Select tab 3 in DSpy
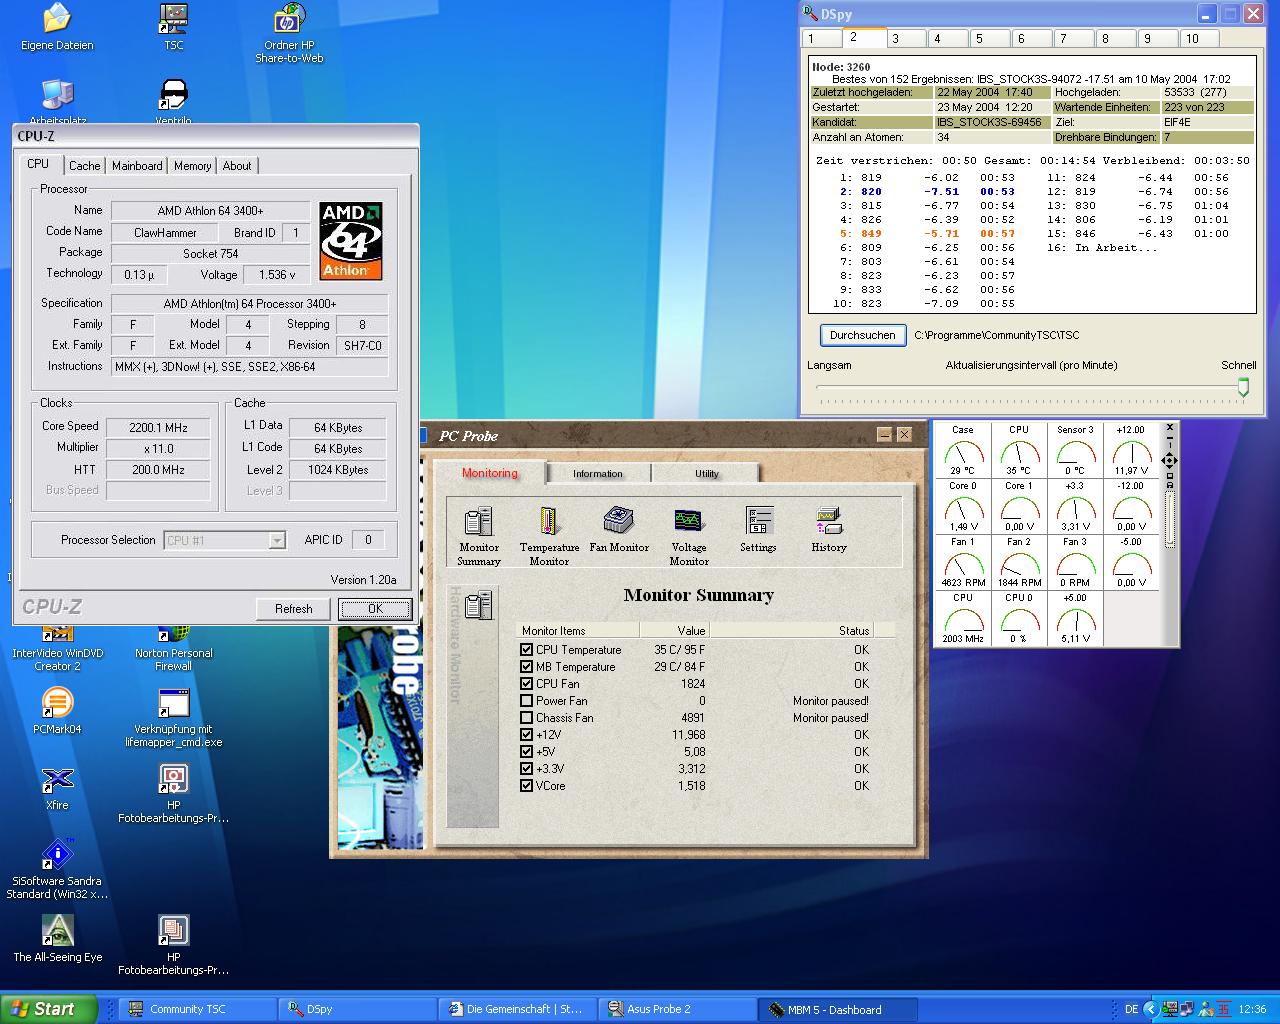Screen dimensions: 1280x1024 coord(905,38)
